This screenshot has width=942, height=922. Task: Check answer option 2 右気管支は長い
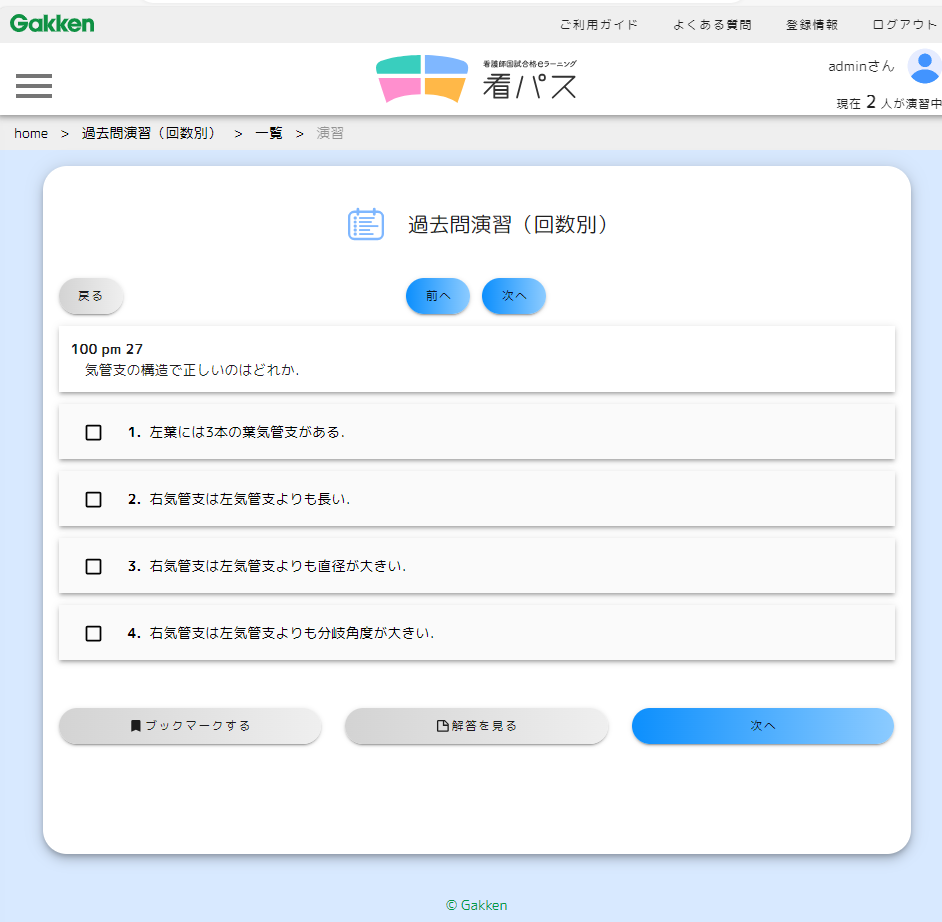point(93,499)
